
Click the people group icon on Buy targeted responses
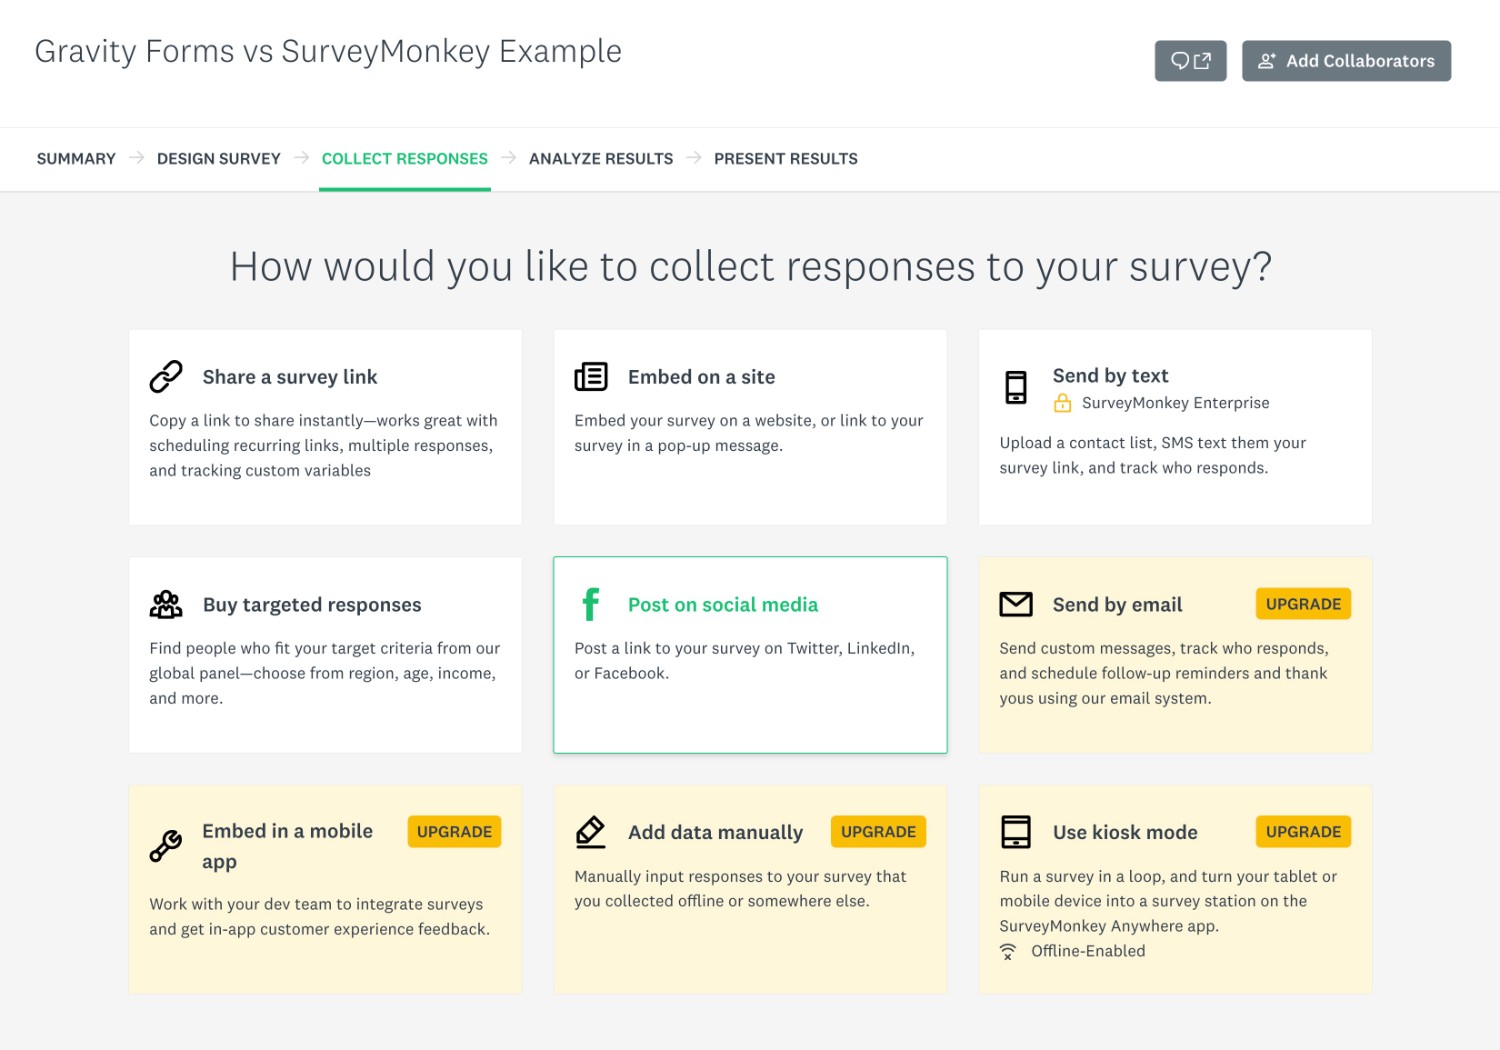click(166, 605)
